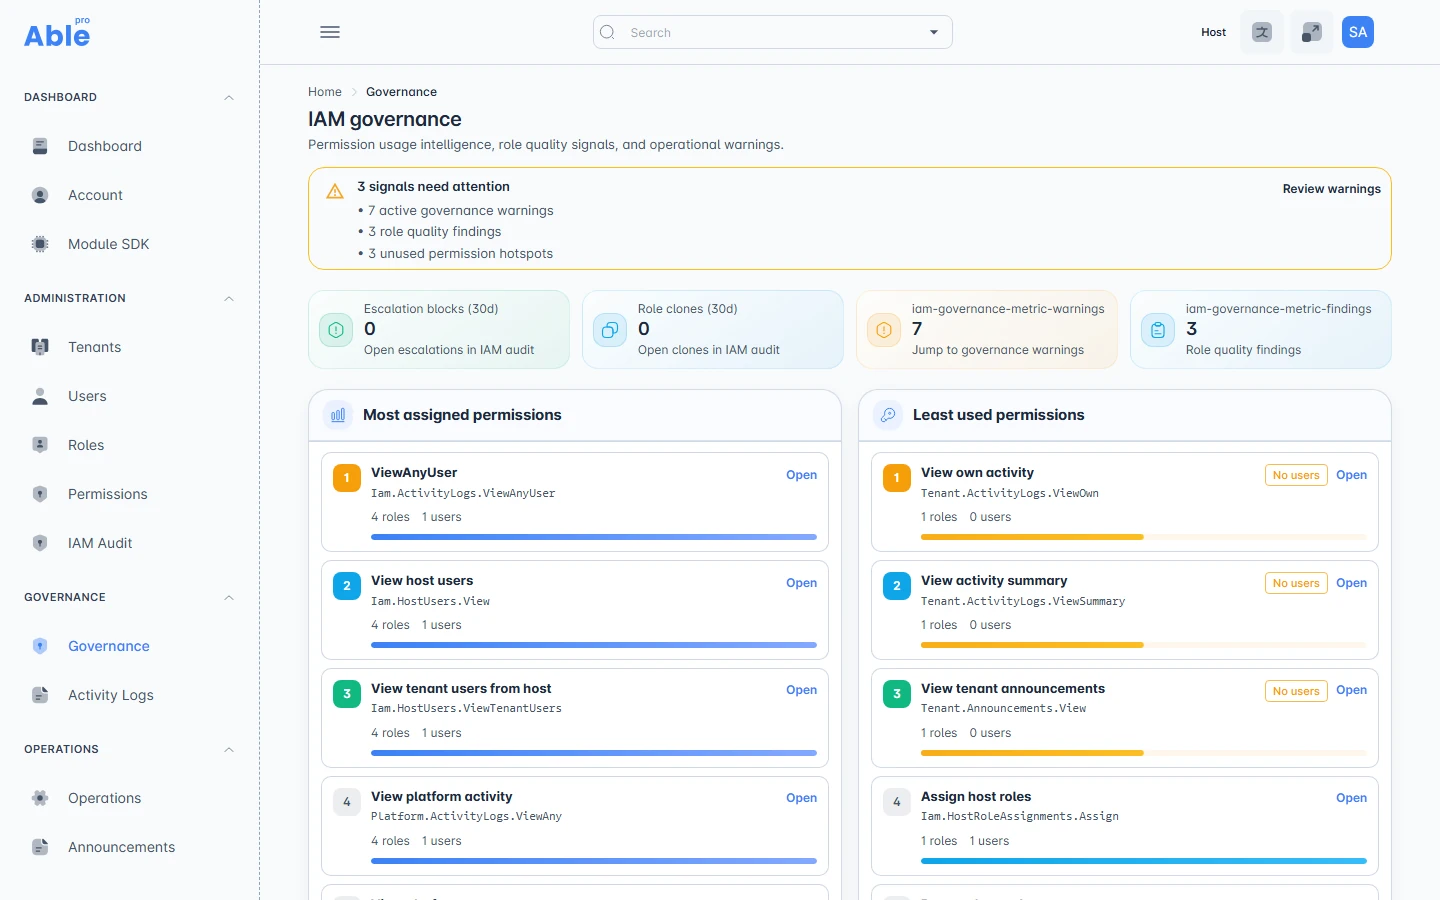This screenshot has width=1440, height=900.
Task: Click the Least used permissions key icon
Action: point(888,415)
